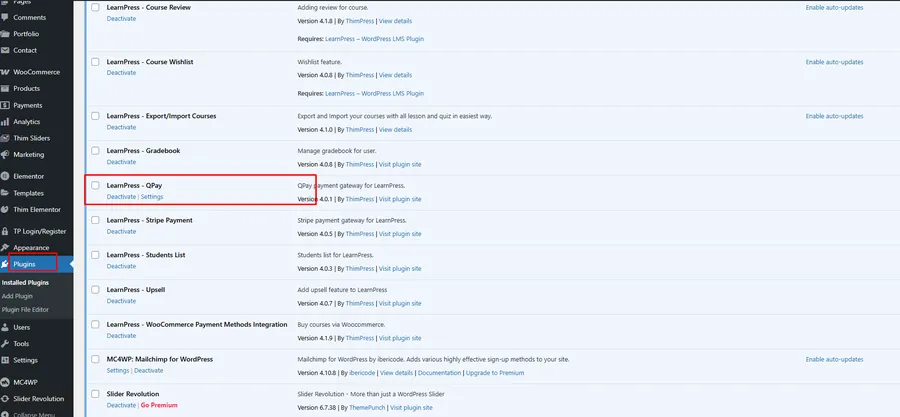This screenshot has width=900, height=417.
Task: Open Settings via its sidebar icon
Action: coord(6,360)
